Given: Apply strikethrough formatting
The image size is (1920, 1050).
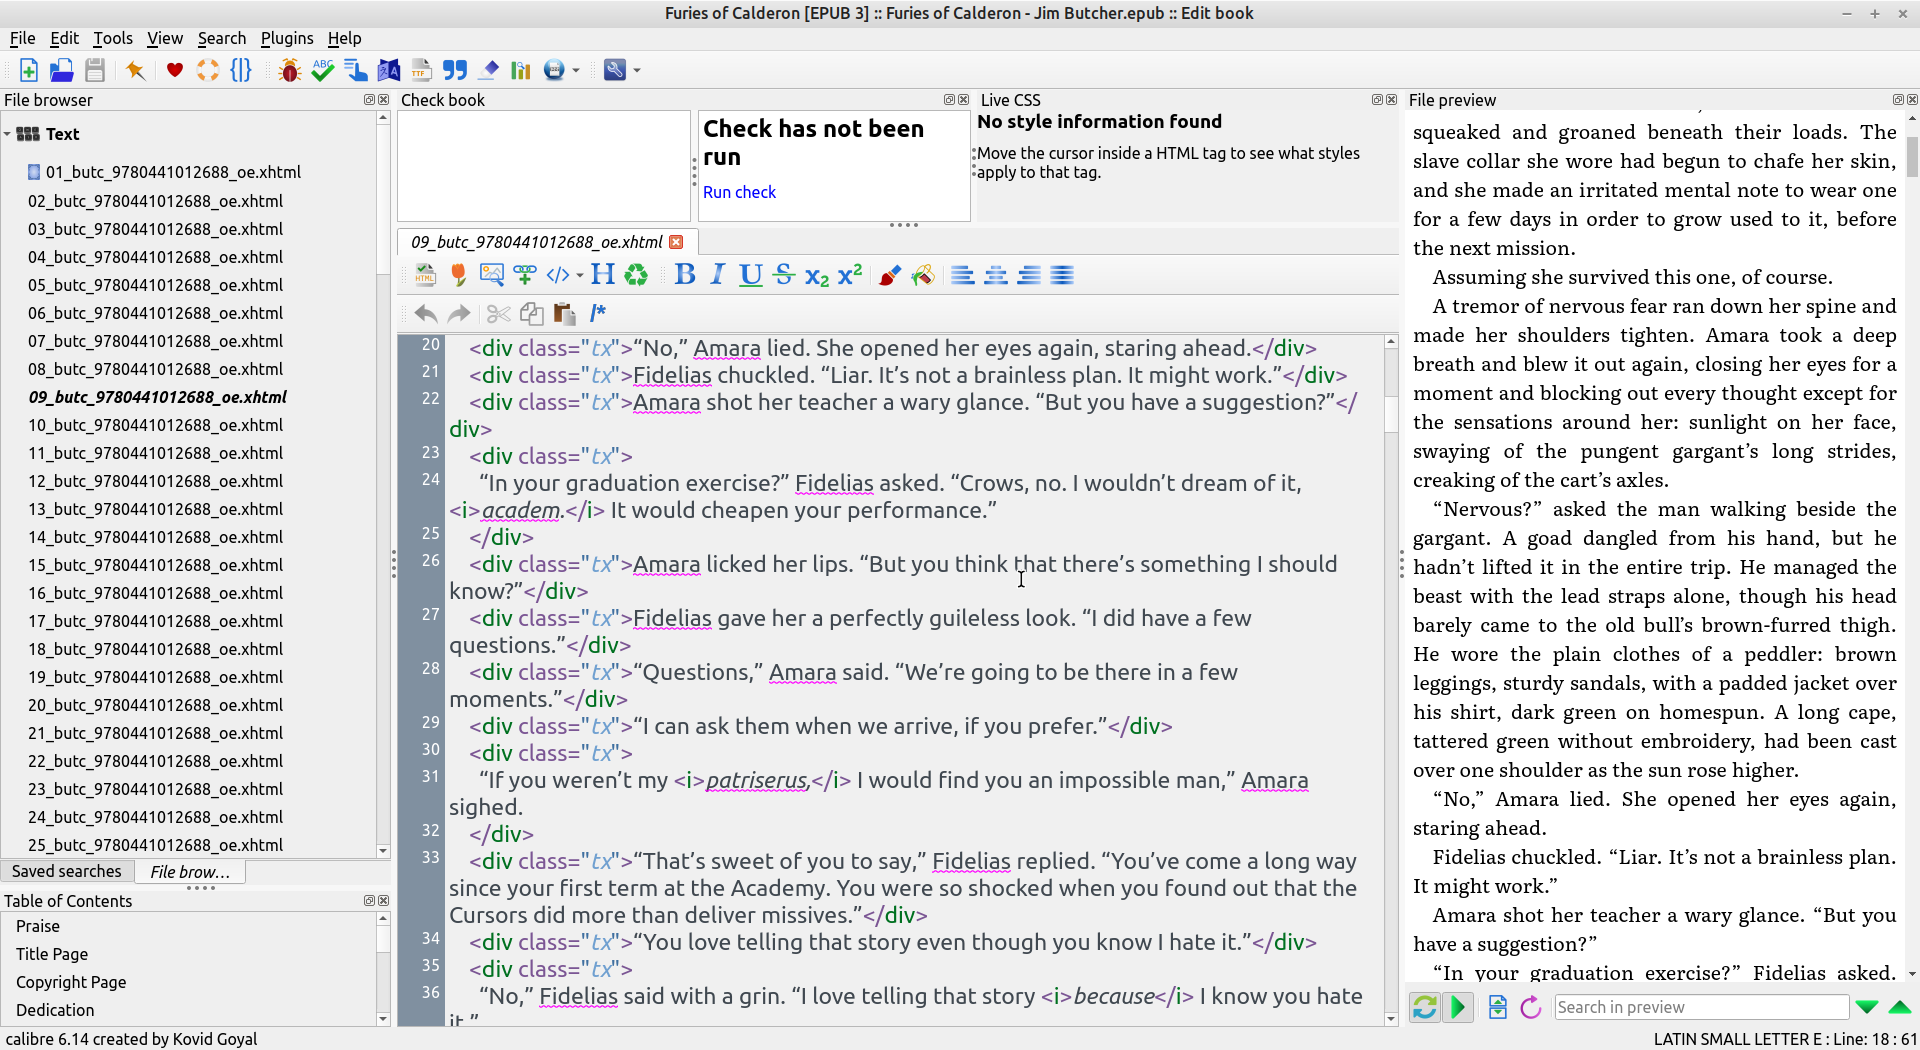Looking at the screenshot, I should (x=784, y=275).
